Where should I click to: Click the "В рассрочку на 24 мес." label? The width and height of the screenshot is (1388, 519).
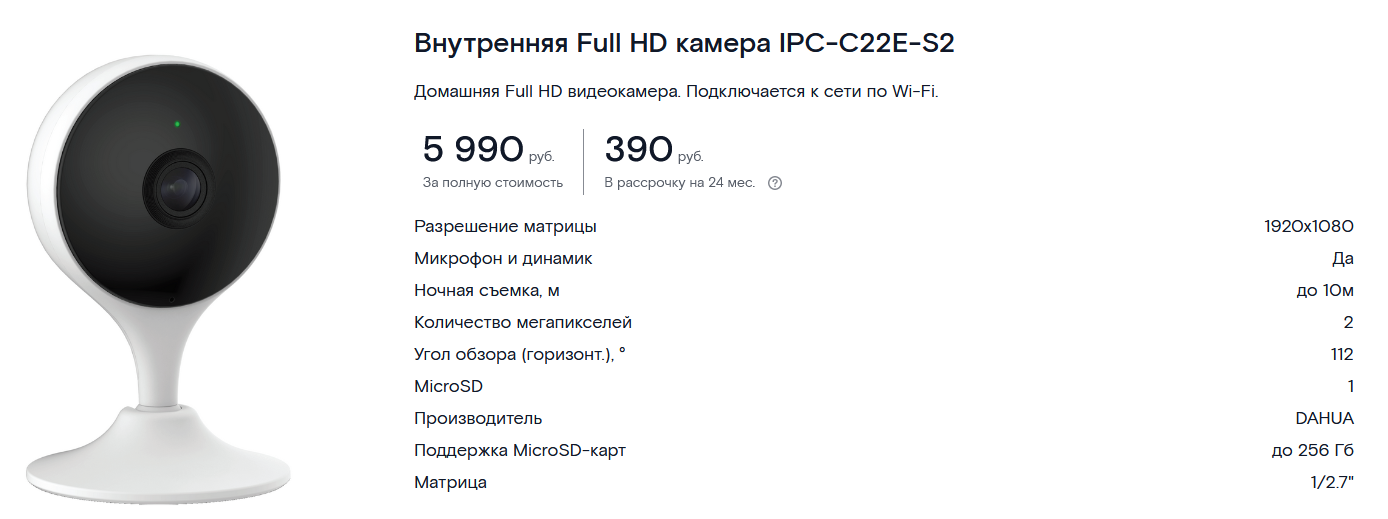(679, 183)
